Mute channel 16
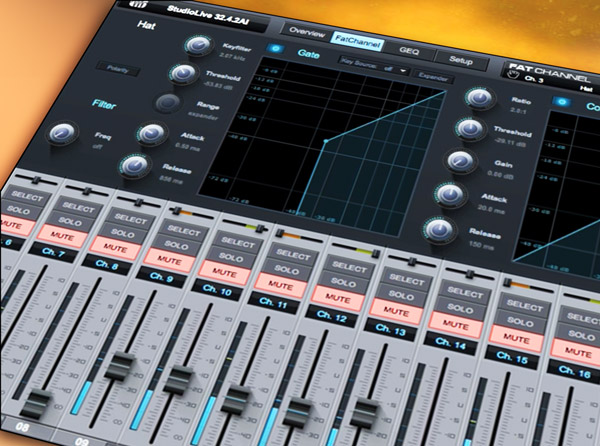This screenshot has height=446, width=600. [579, 352]
